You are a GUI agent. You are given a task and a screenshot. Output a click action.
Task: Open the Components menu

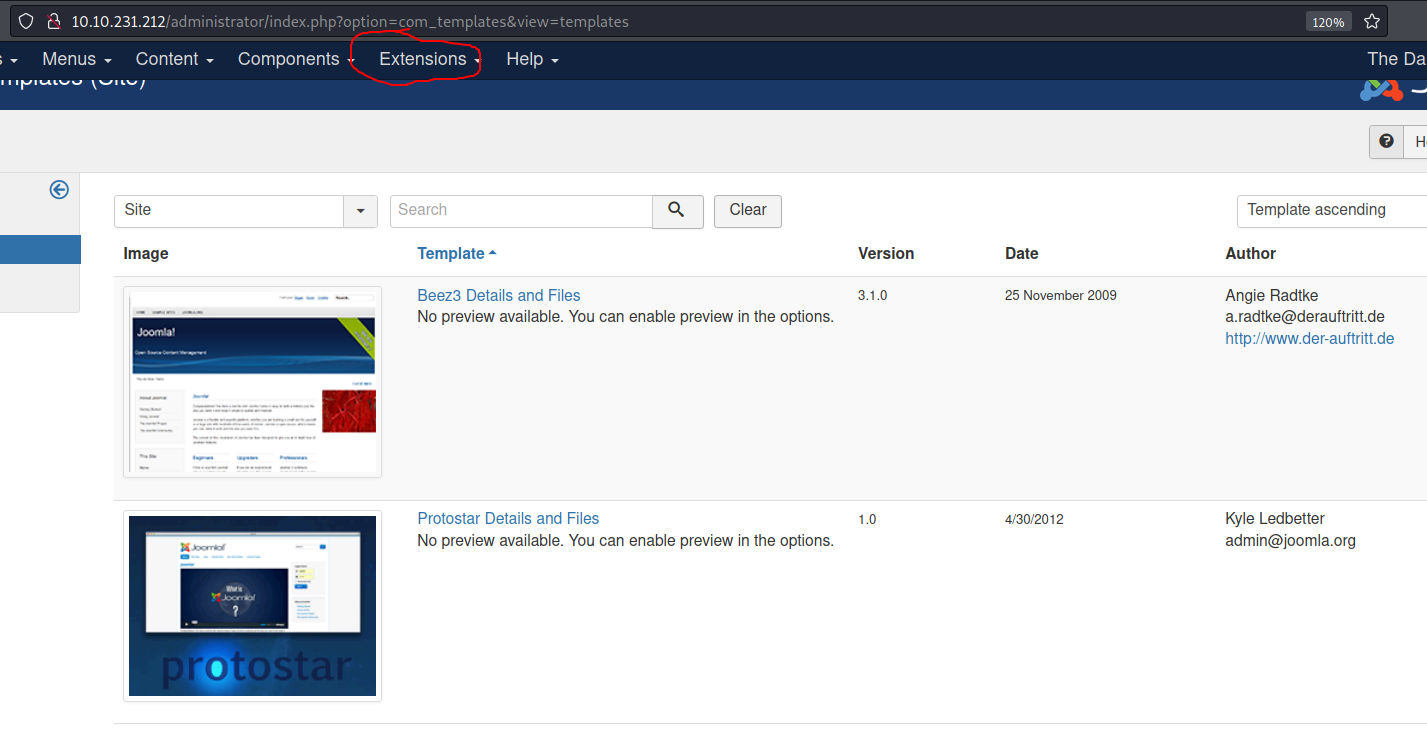click(296, 59)
